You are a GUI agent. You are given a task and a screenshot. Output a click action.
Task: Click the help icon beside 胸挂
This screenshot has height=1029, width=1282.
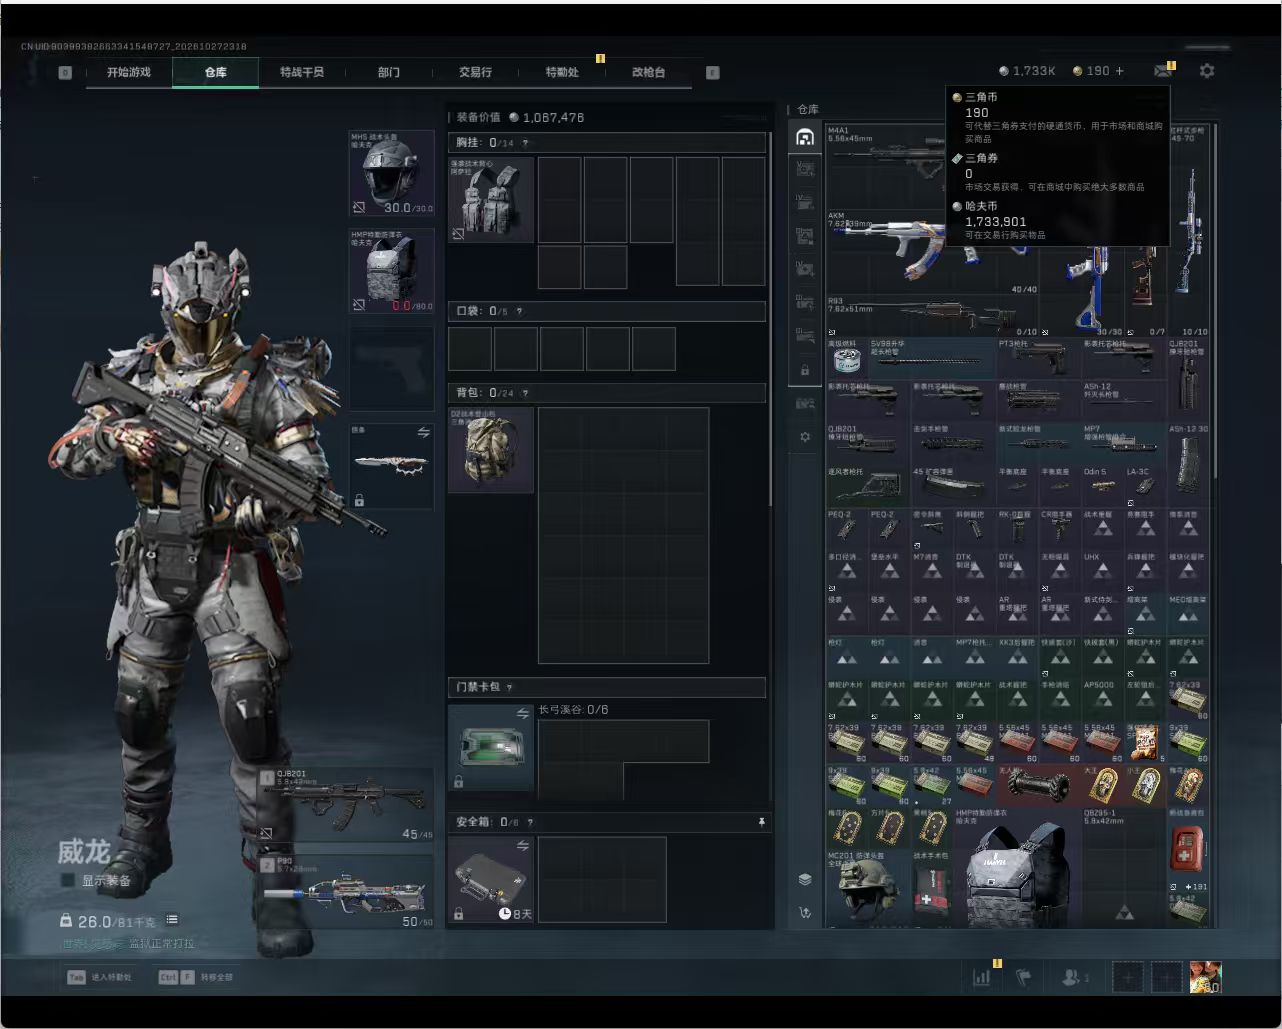[525, 143]
